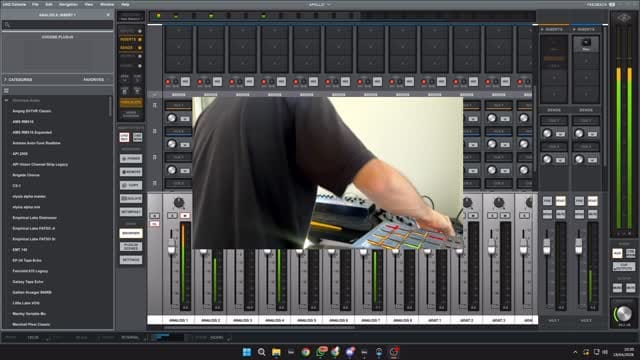
Task: Toggle the MUTE output button
Action: pyautogui.click(x=631, y=288)
